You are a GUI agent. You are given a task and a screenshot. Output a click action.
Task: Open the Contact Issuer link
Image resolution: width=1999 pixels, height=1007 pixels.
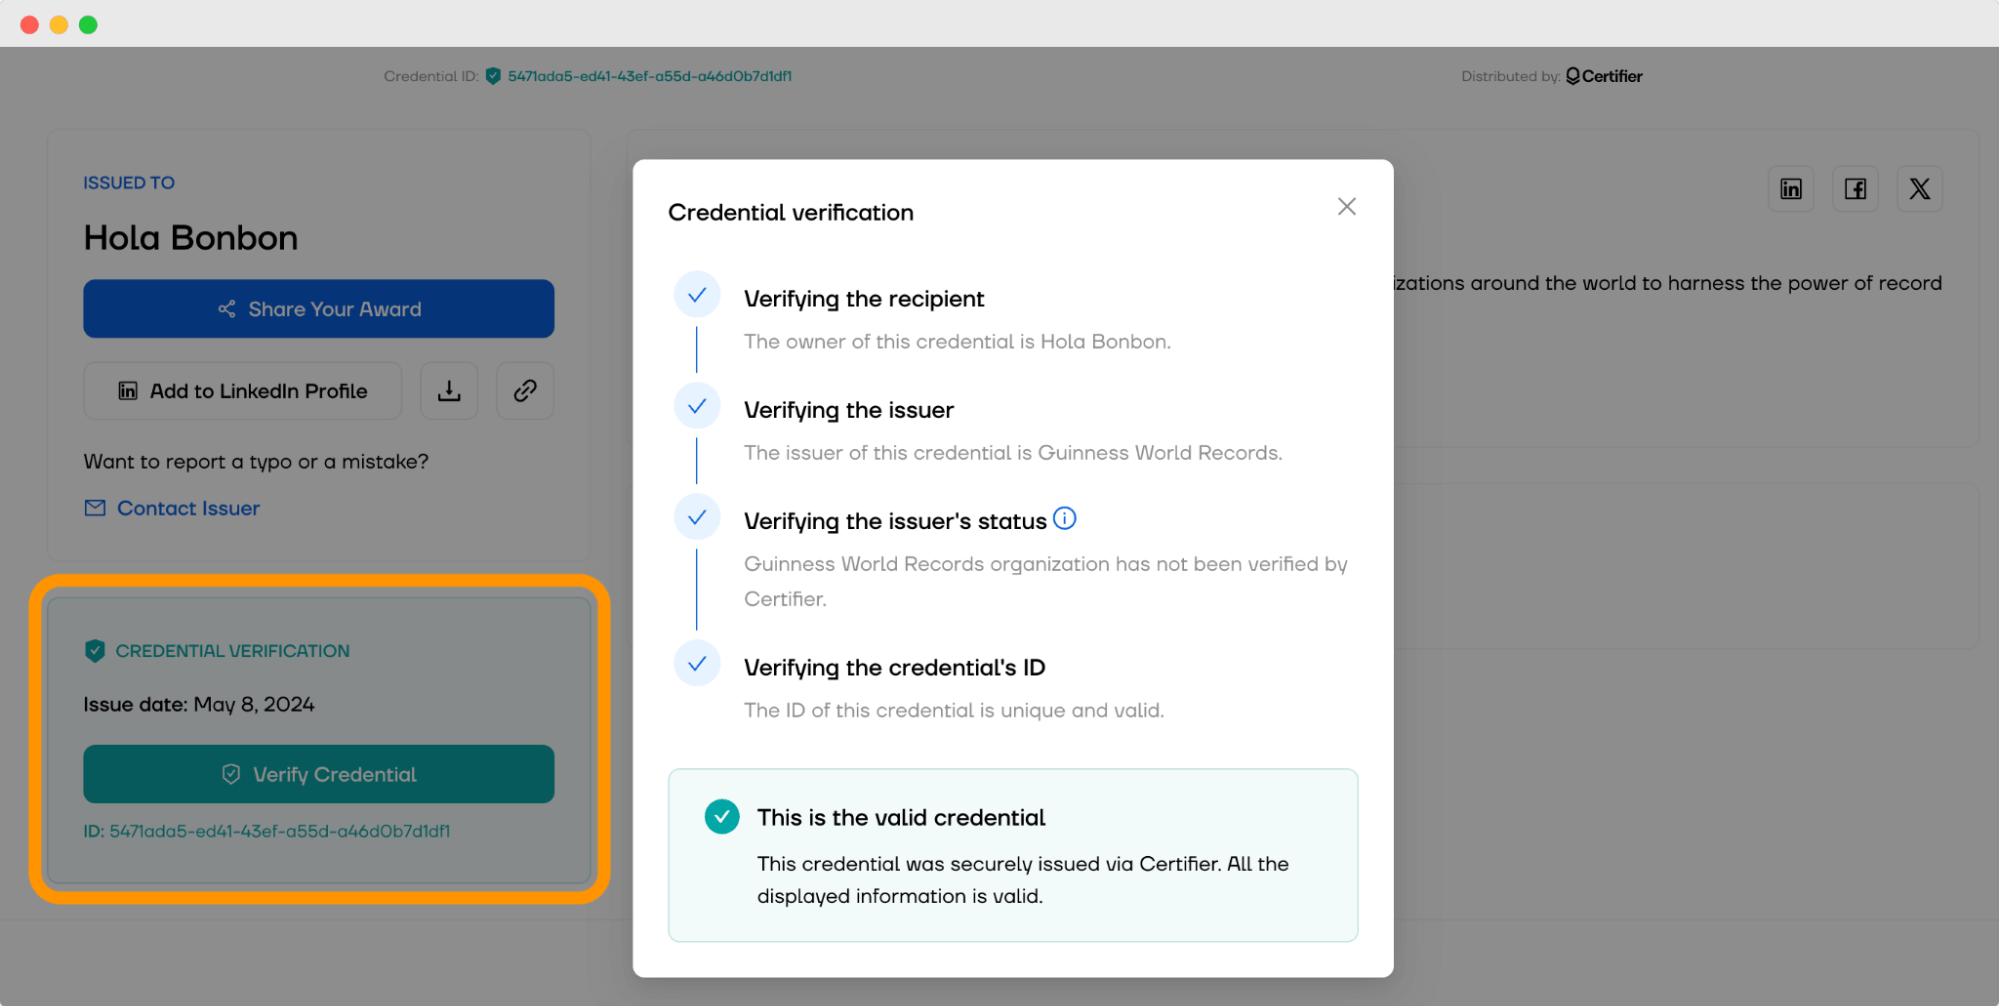(172, 508)
